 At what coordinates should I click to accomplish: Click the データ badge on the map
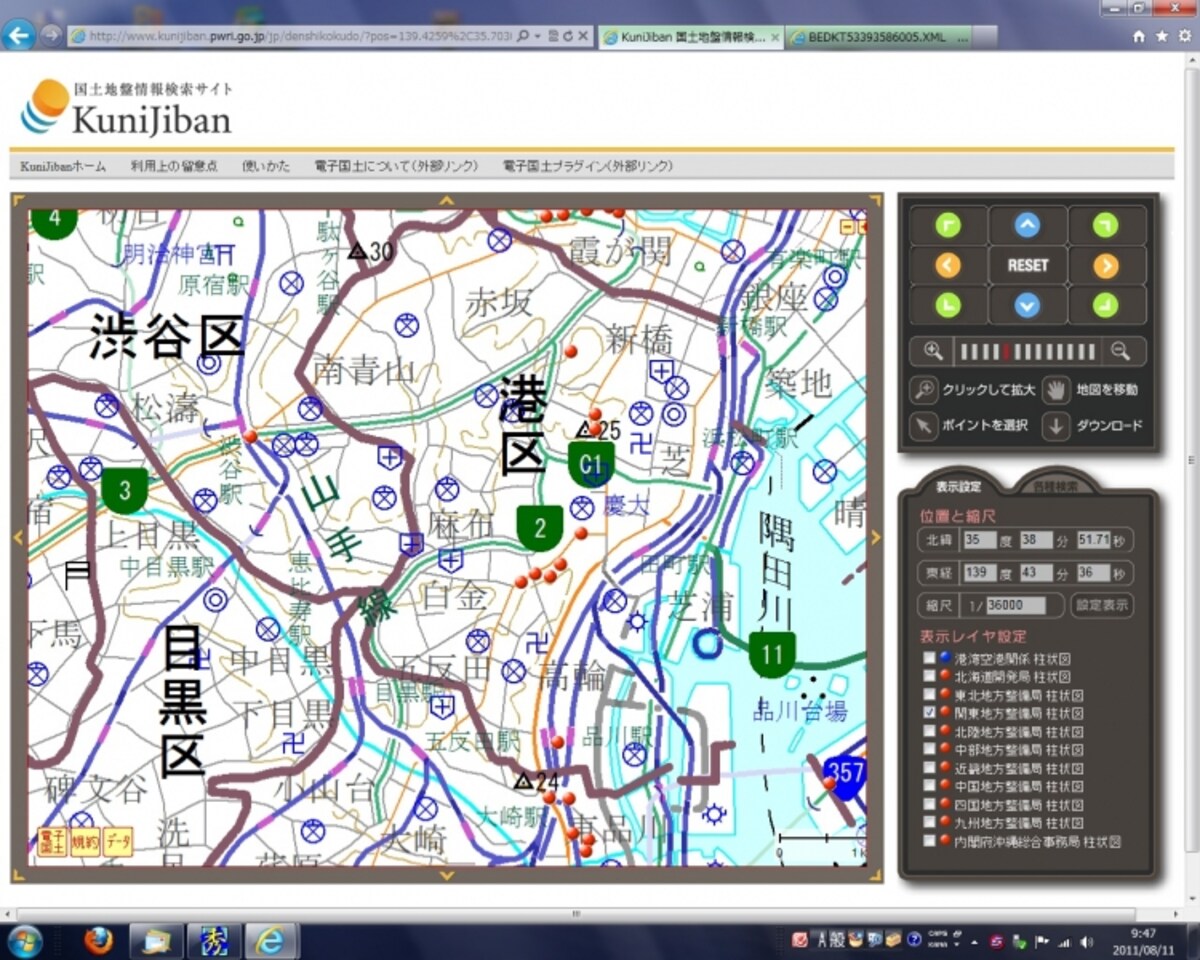118,842
